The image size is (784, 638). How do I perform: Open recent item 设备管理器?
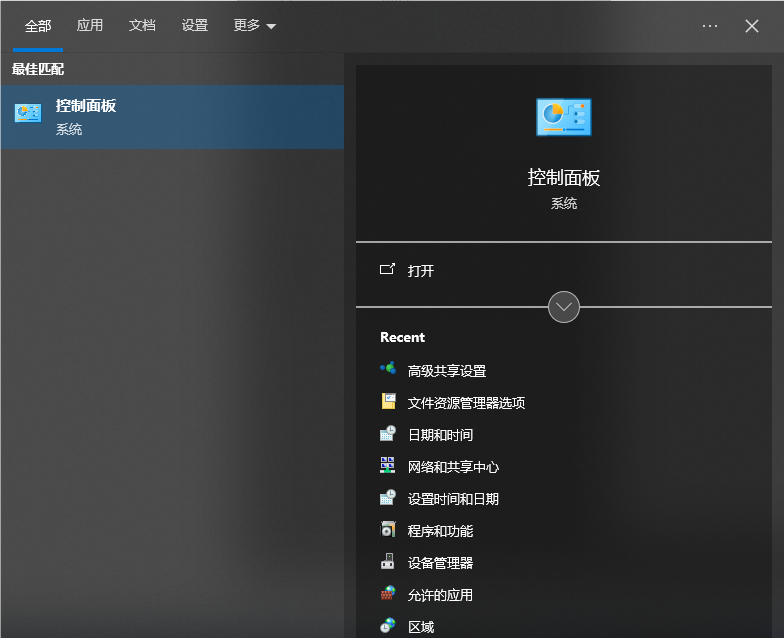pos(440,563)
